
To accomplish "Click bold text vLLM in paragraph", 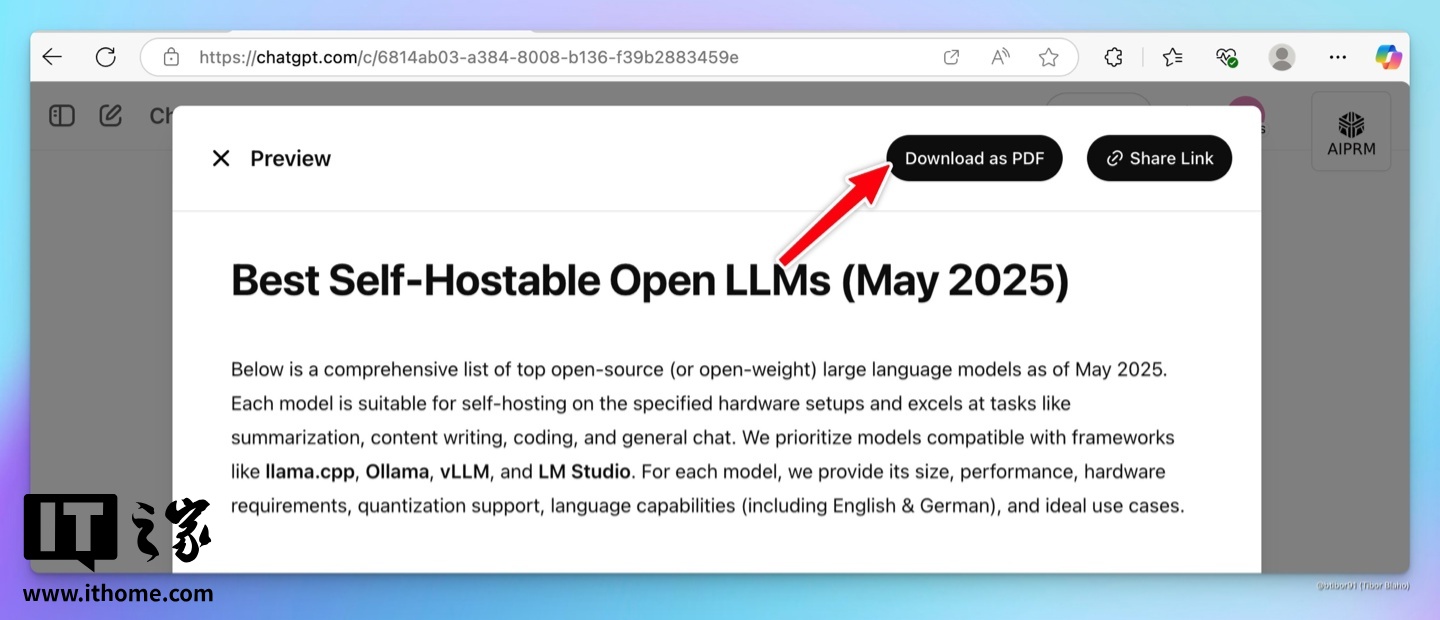I will pyautogui.click(x=467, y=471).
